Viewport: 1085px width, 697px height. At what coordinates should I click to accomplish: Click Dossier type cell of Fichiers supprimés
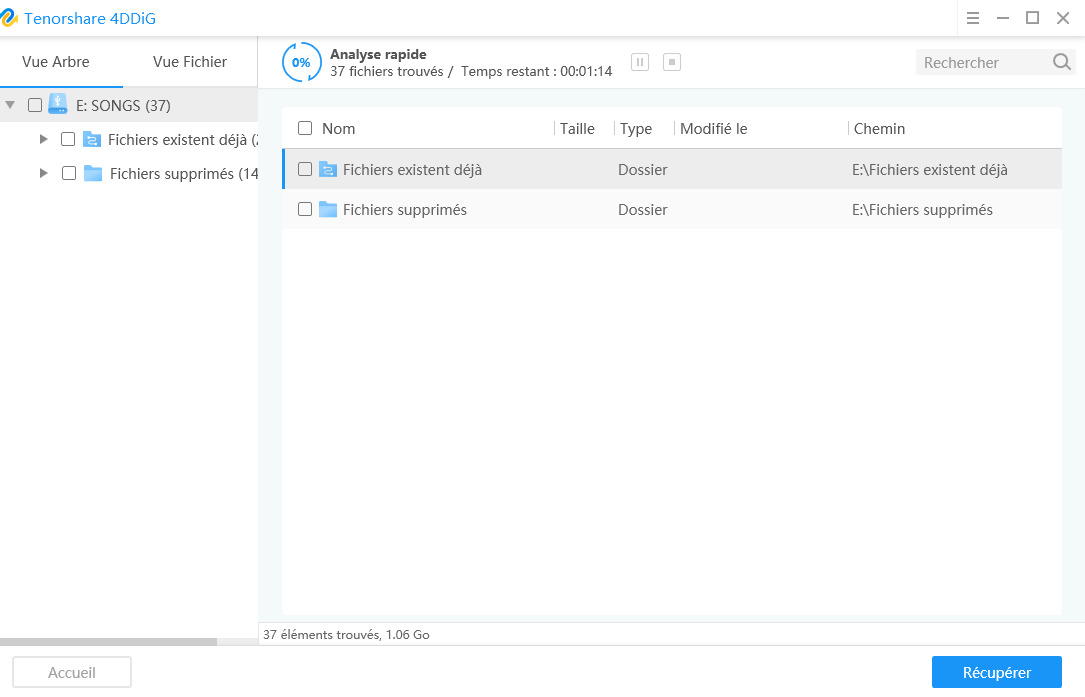[x=642, y=210]
